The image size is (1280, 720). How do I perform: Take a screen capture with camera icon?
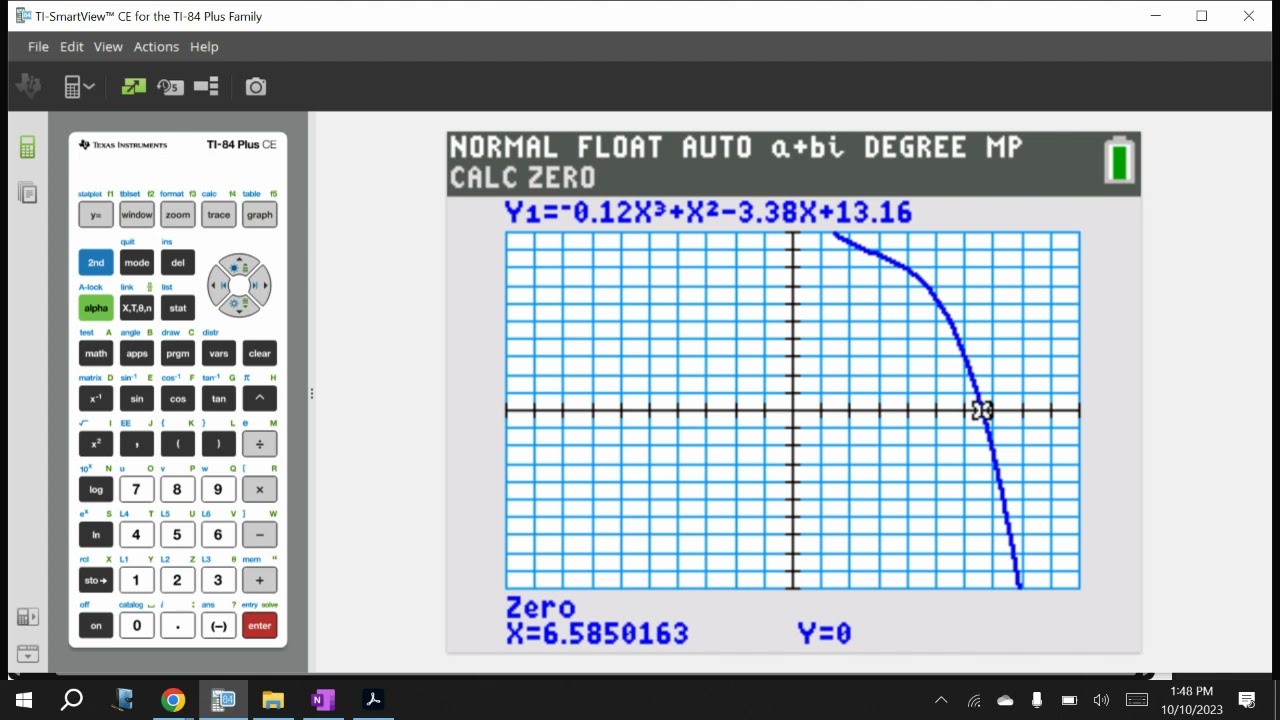tap(256, 87)
